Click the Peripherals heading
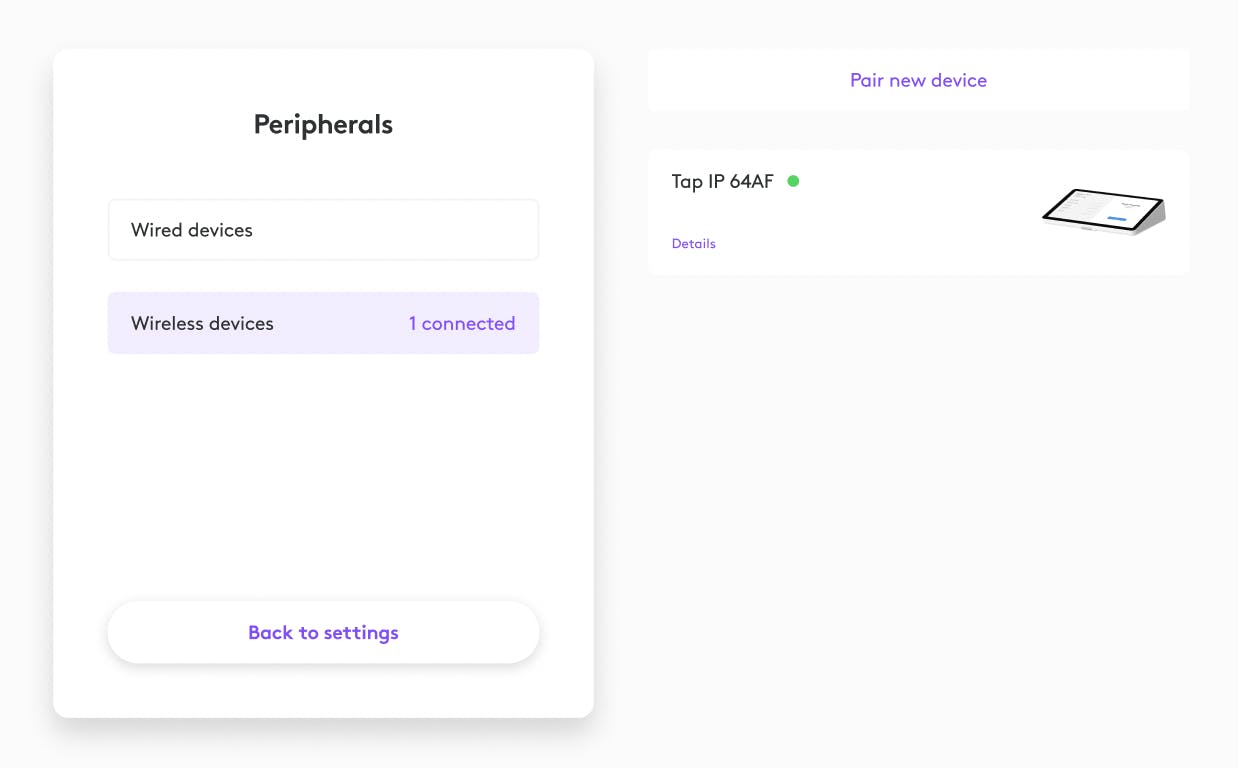This screenshot has width=1238, height=768. [323, 125]
